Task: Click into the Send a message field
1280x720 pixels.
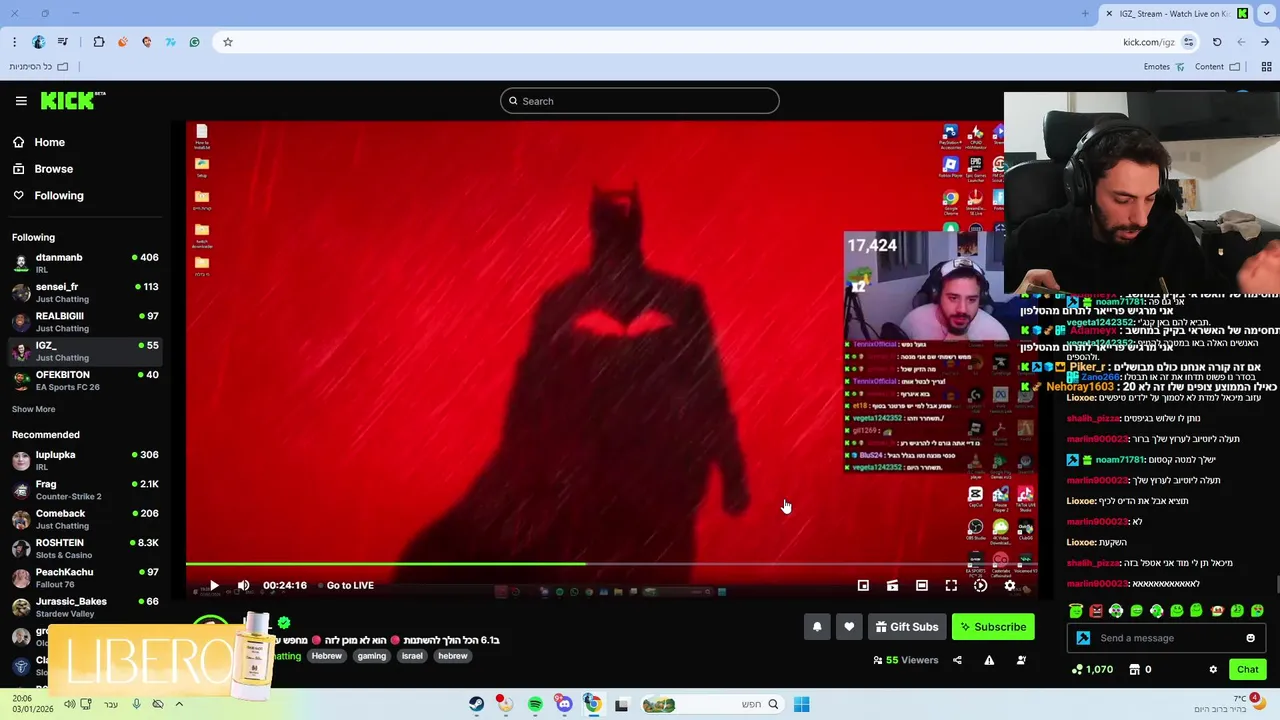Action: 1165,638
